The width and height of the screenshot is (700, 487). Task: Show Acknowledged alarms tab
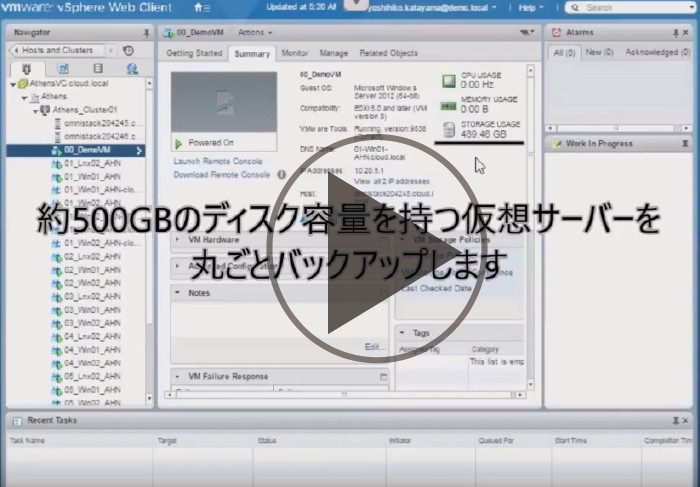click(x=658, y=53)
